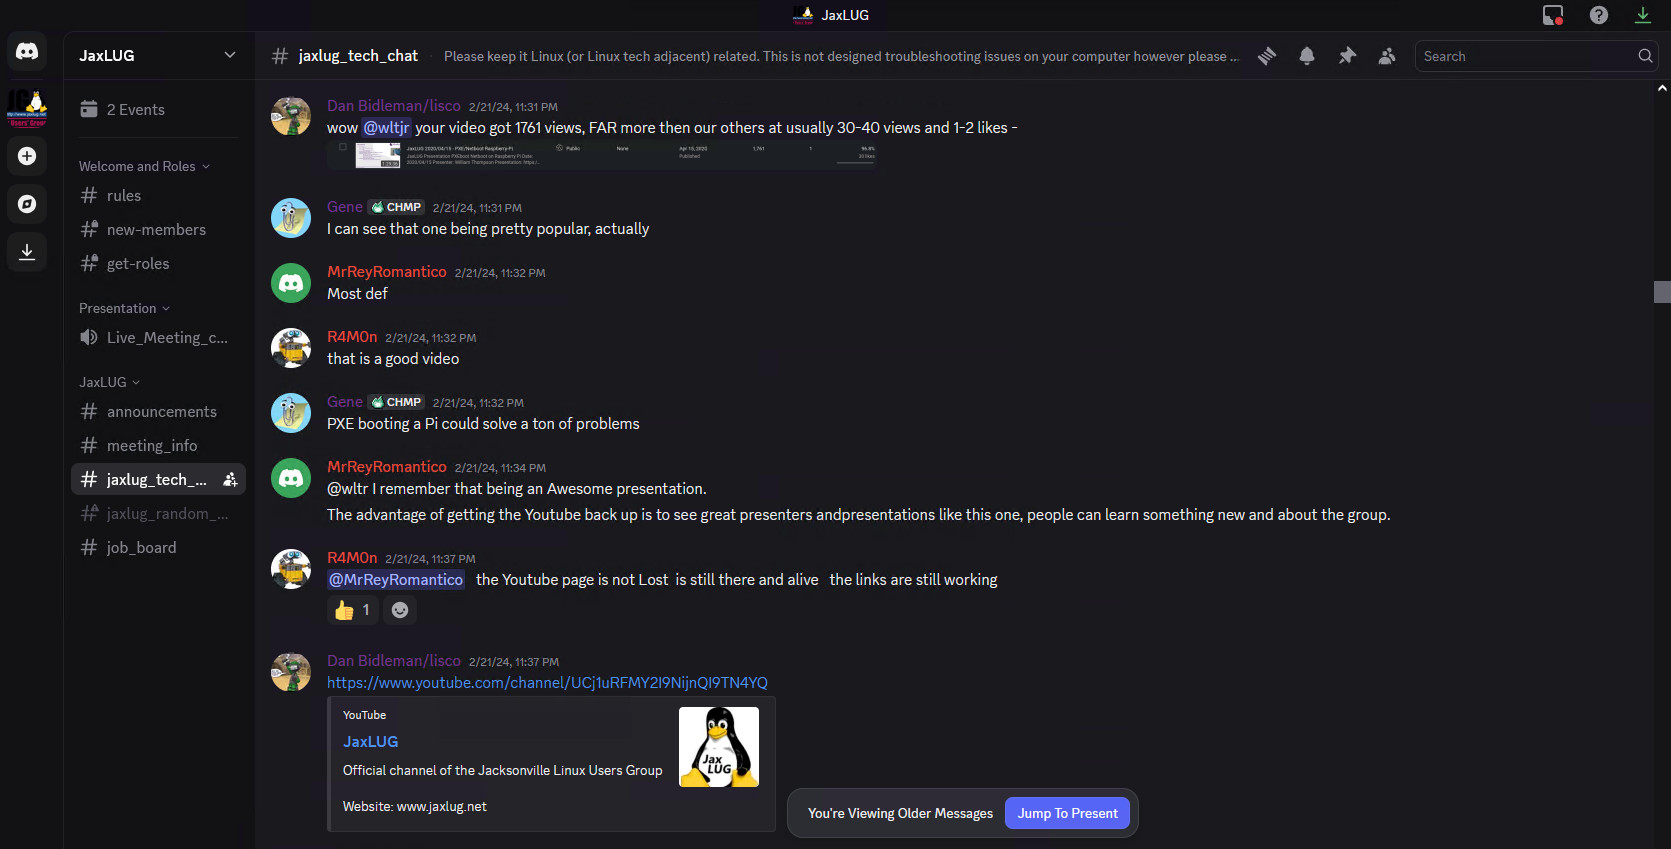Toggle the thumbs-up reaction on R4M0n's message
Image resolution: width=1671 pixels, height=849 pixels.
pyautogui.click(x=352, y=610)
